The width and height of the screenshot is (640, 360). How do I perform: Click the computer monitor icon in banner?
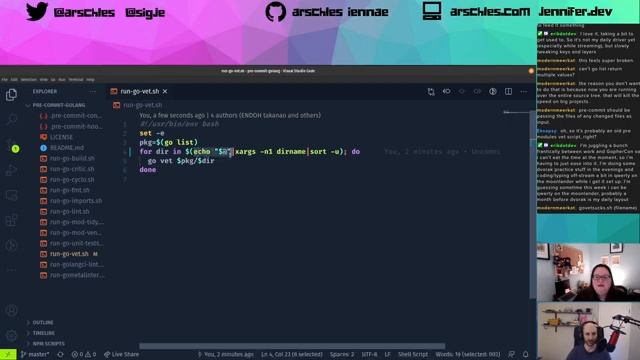coord(432,11)
